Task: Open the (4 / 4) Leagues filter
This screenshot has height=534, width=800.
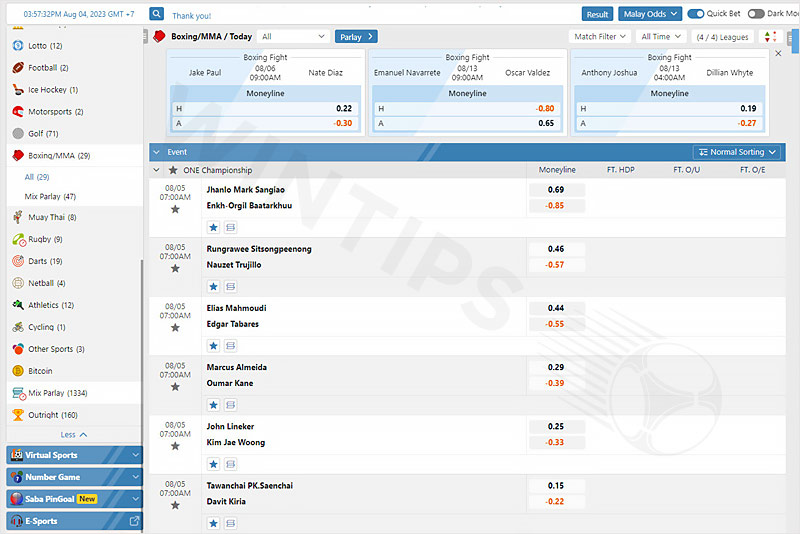Action: [x=722, y=36]
